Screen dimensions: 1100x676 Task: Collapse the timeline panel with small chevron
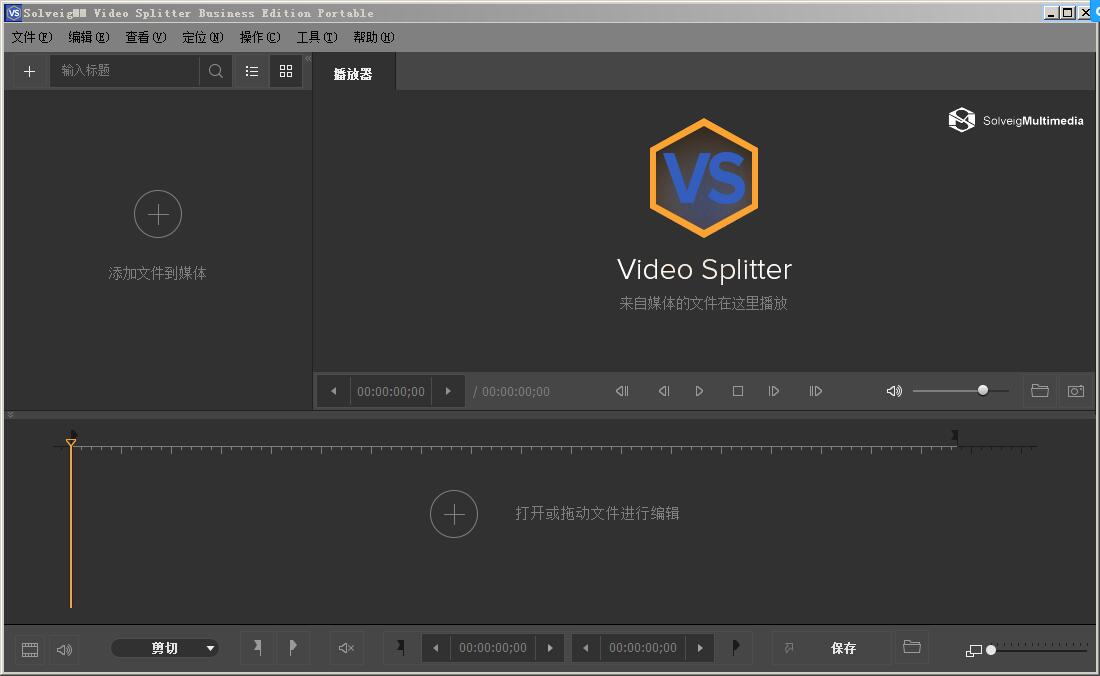click(11, 415)
